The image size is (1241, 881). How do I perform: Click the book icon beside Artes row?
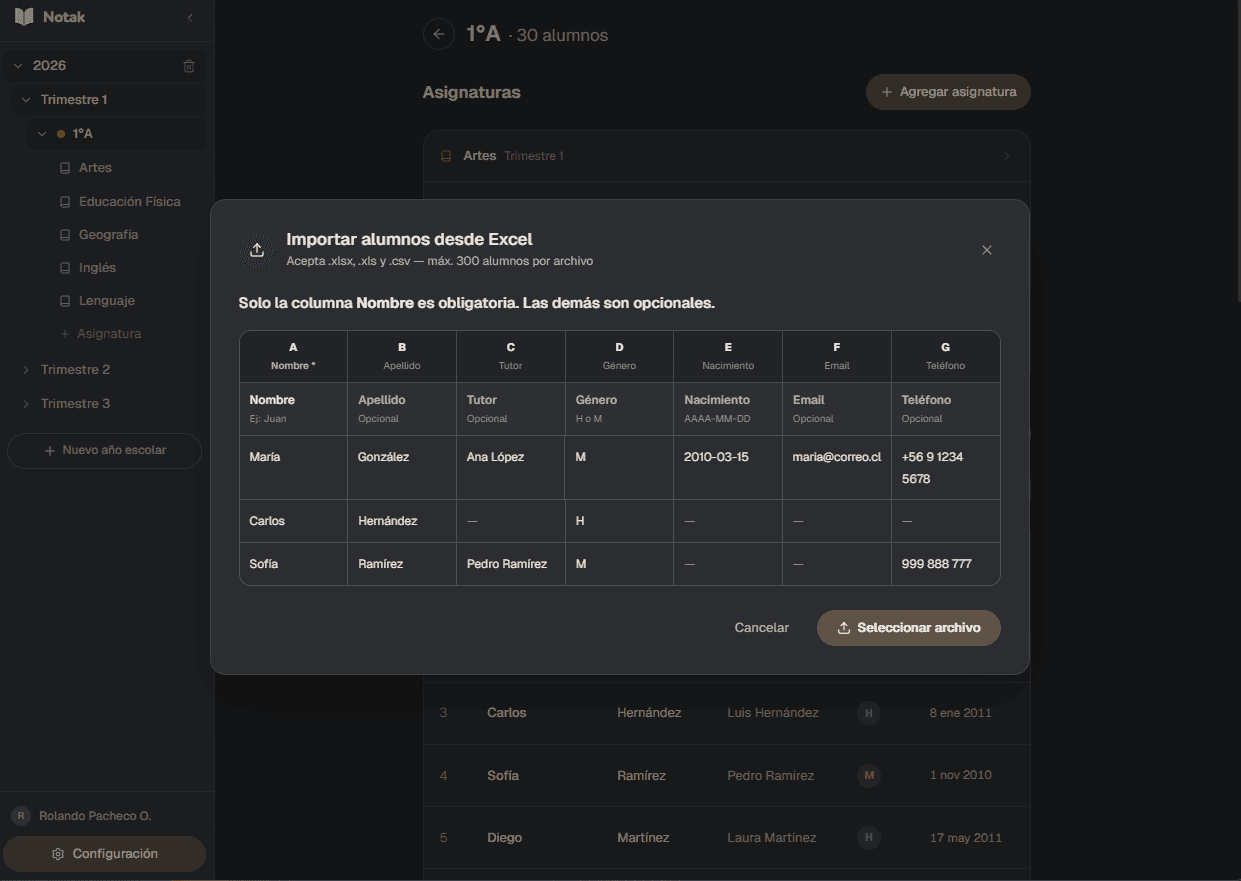446,156
